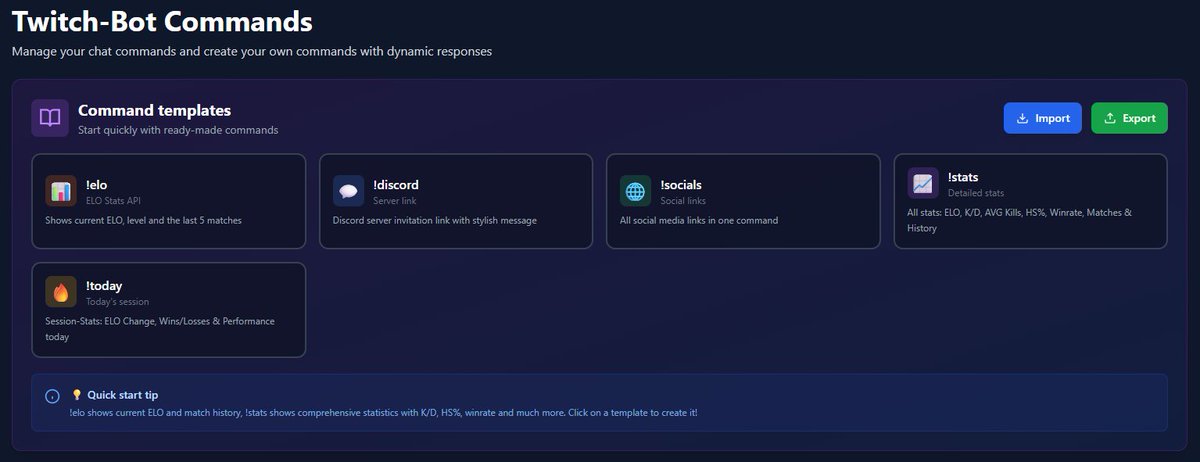
Task: Select the !socials template title
Action: 681,184
